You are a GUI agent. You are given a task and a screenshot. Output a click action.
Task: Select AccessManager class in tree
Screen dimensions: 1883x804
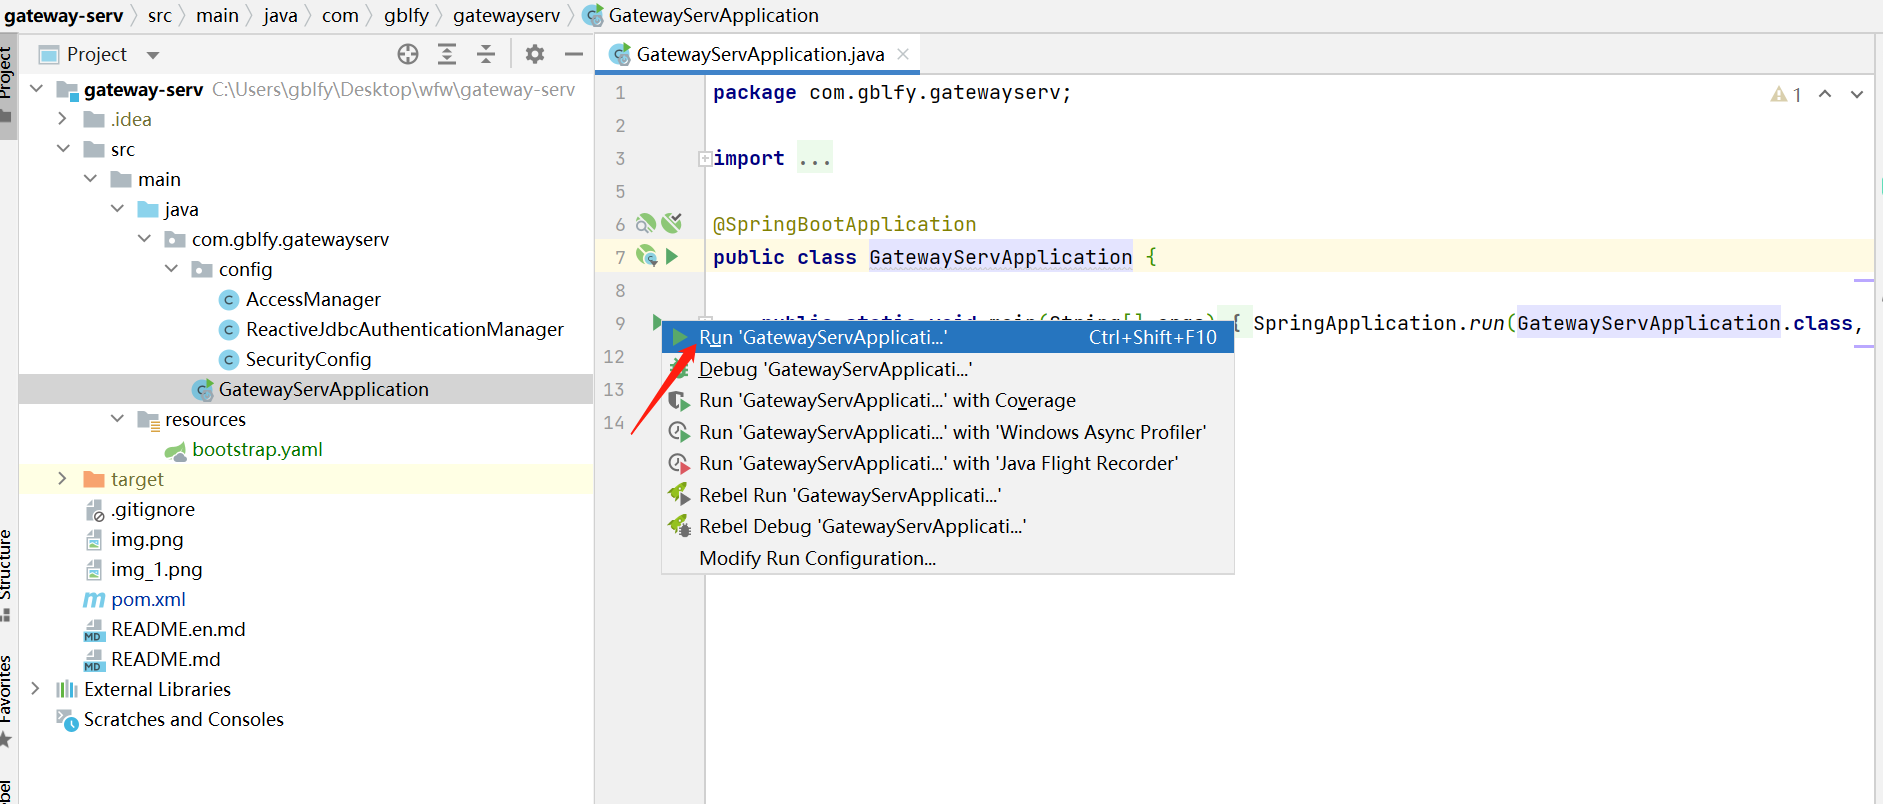[313, 299]
